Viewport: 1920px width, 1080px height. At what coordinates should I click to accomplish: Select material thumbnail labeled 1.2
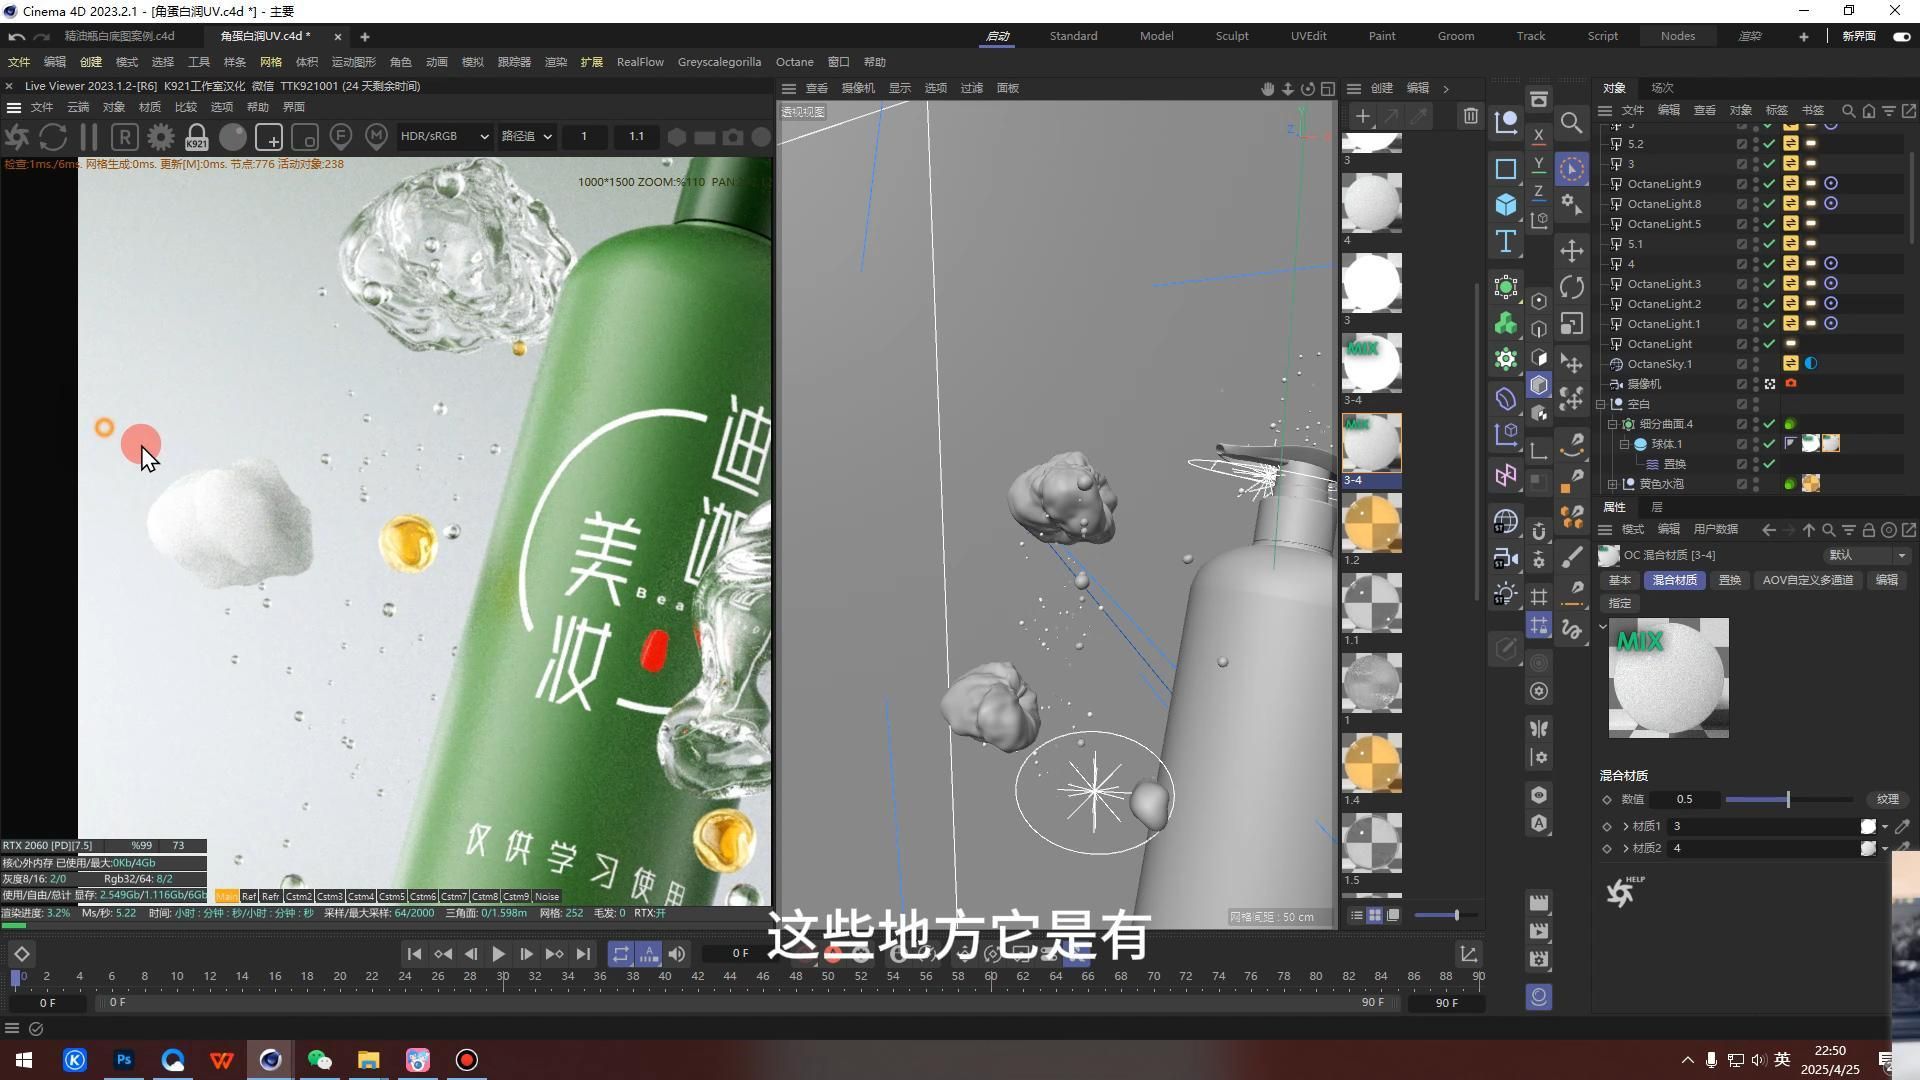click(1371, 523)
